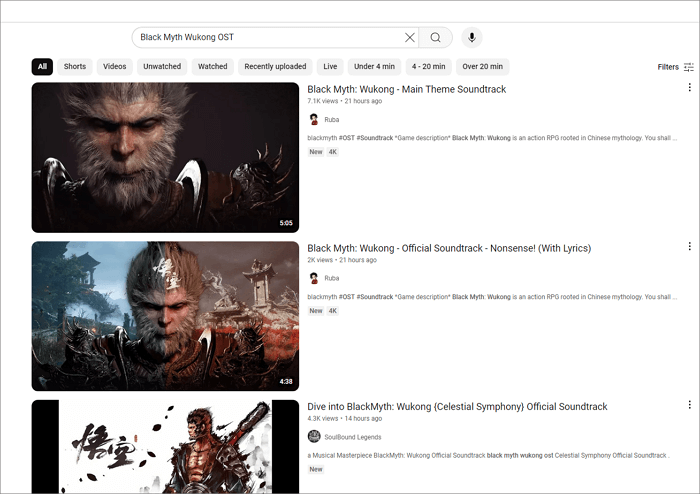700x494 pixels.
Task: Open Ruba channel name under Nonsense! video
Action: pos(332,278)
